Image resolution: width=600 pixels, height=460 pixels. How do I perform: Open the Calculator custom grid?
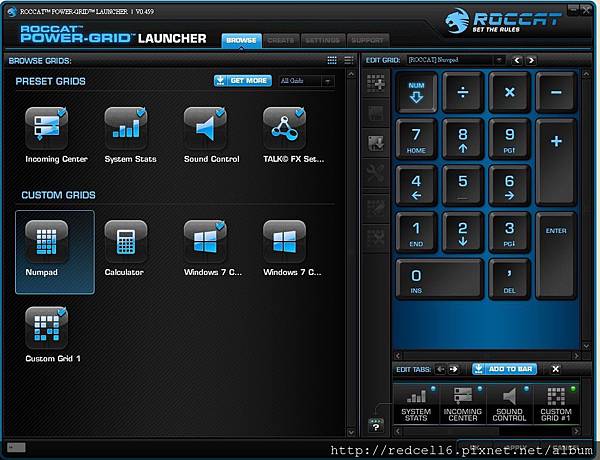126,242
